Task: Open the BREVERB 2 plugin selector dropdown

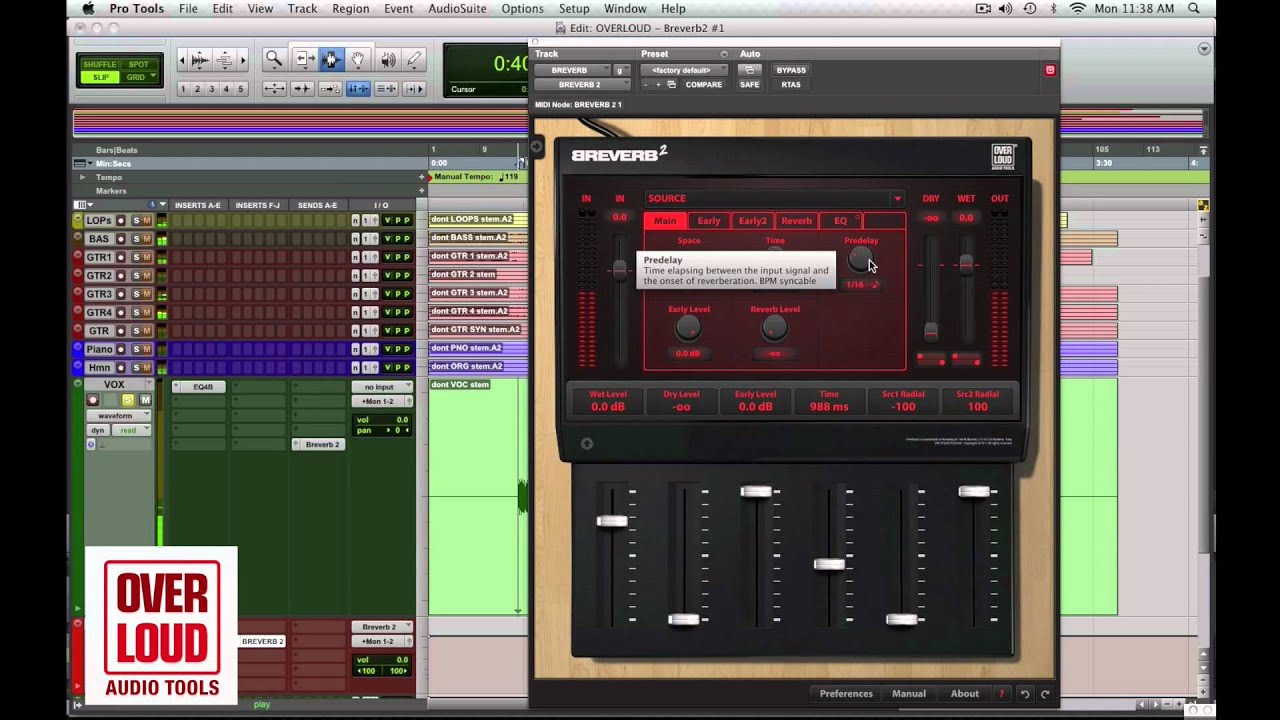Action: [x=582, y=84]
